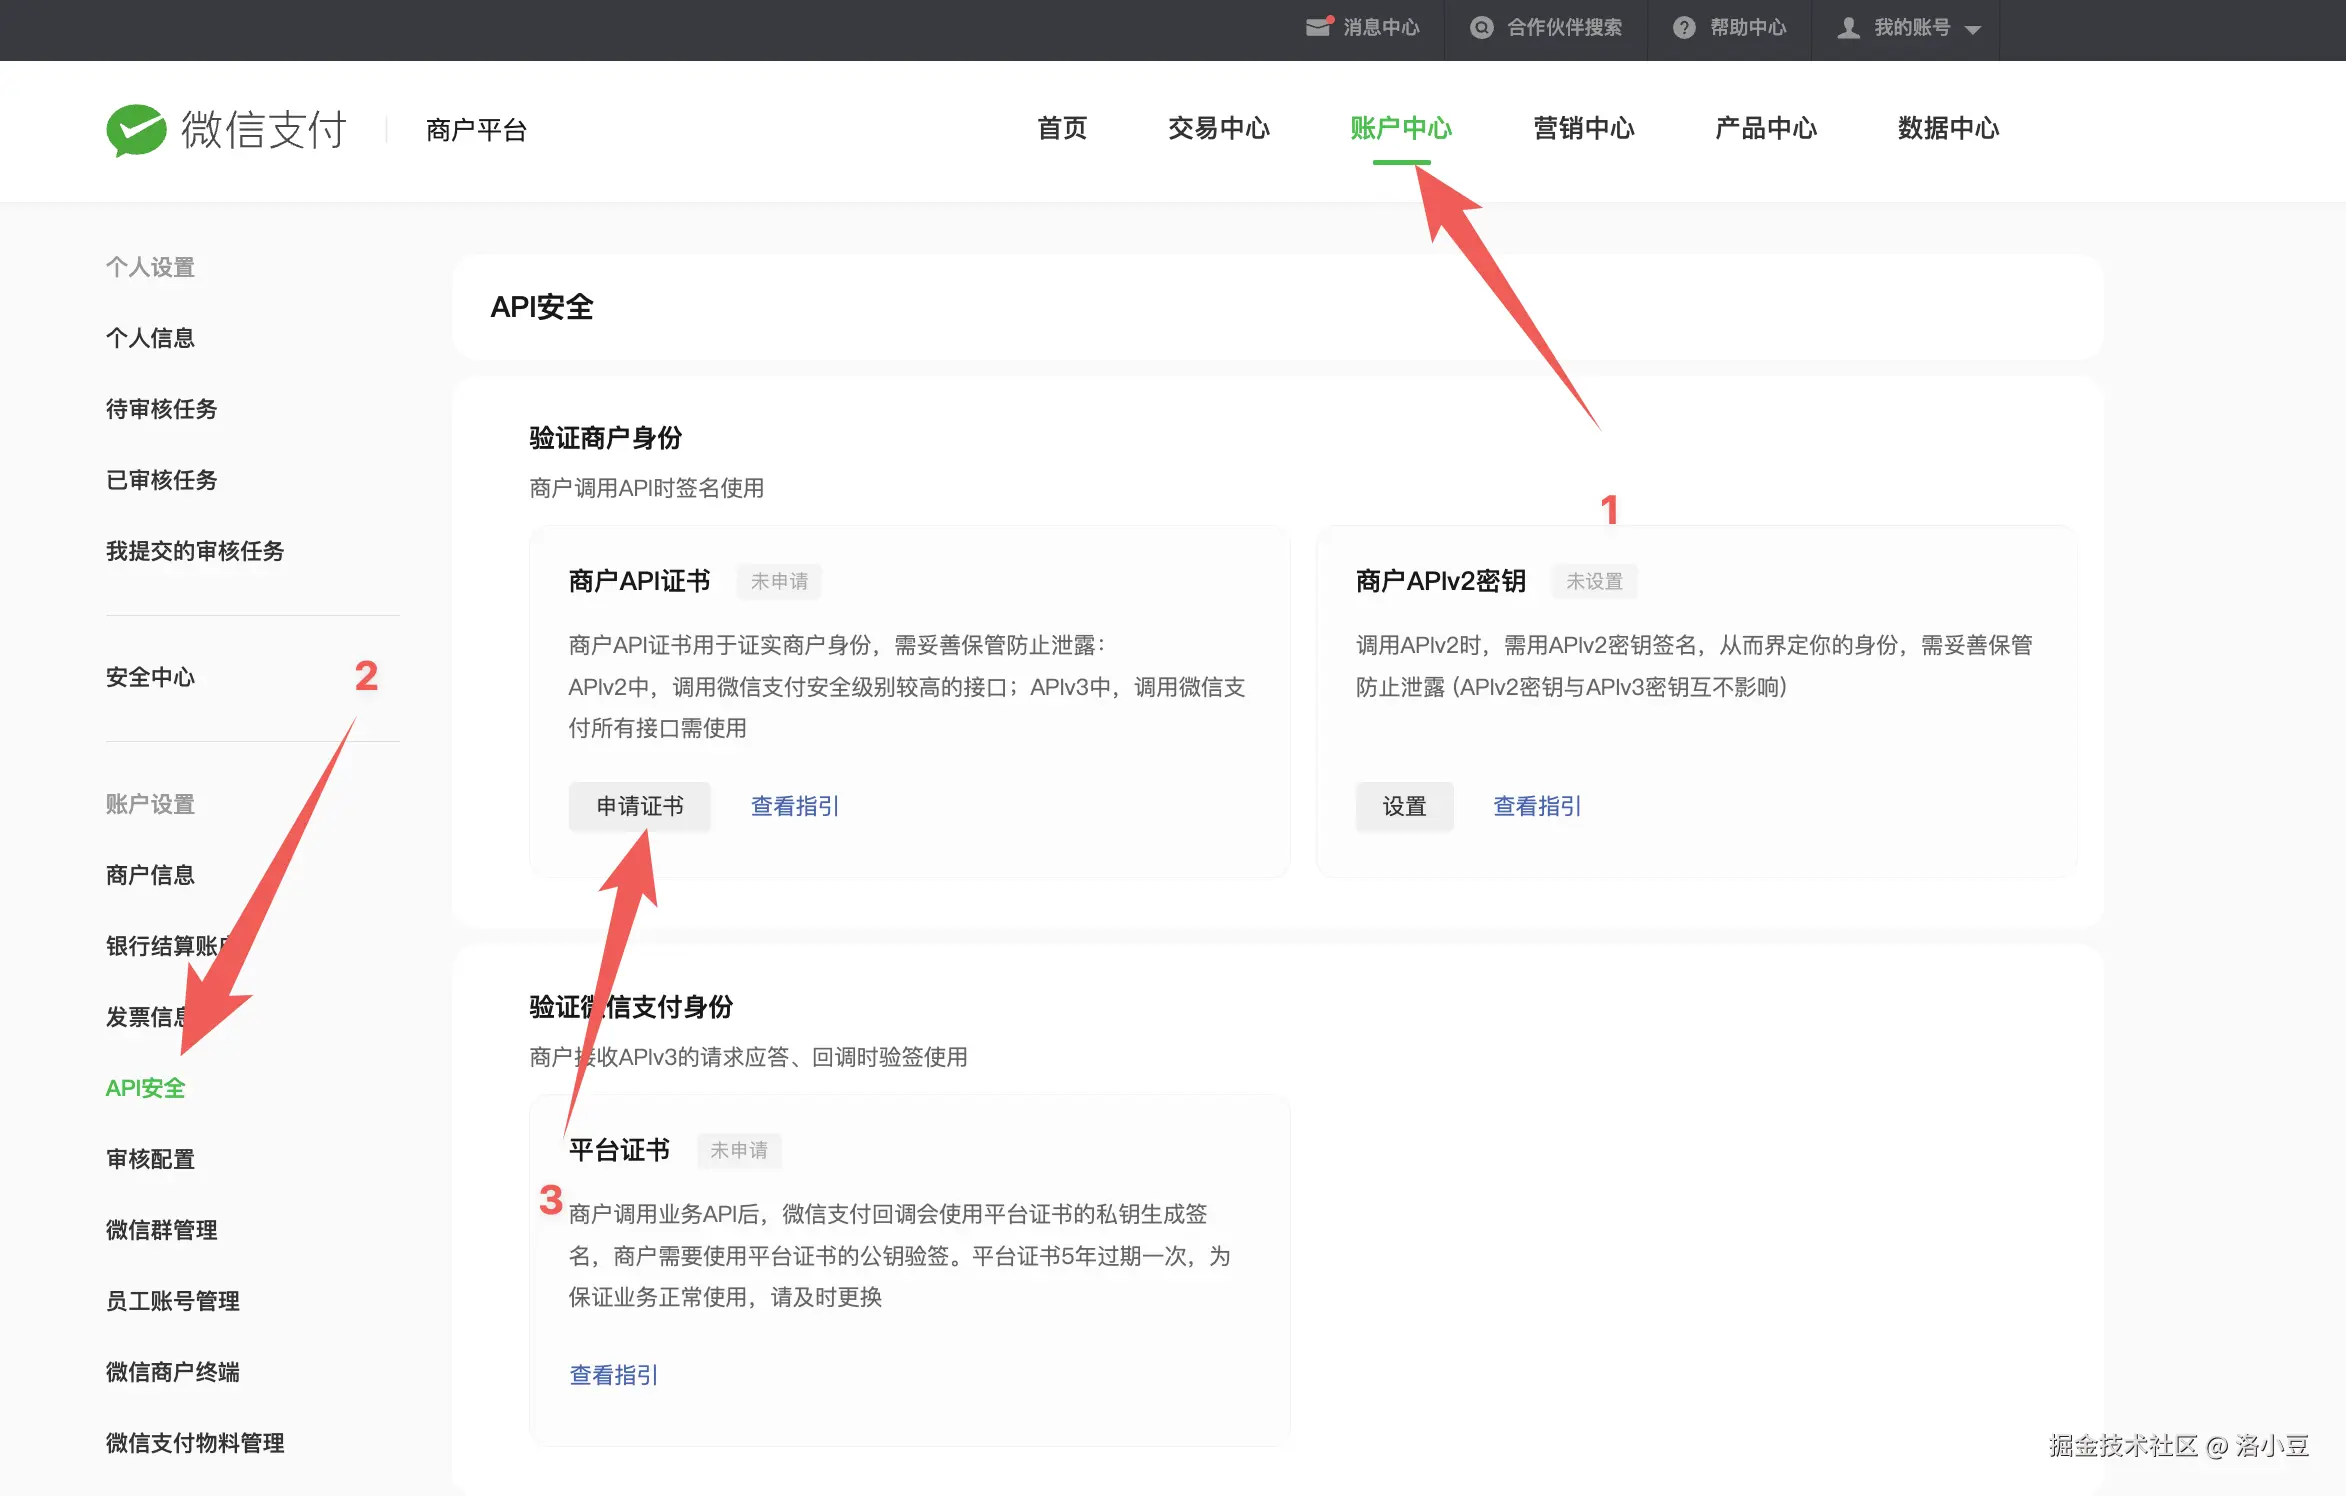Image resolution: width=2346 pixels, height=1496 pixels.
Task: Open the 产品中心 navigation tab
Action: pos(1765,128)
